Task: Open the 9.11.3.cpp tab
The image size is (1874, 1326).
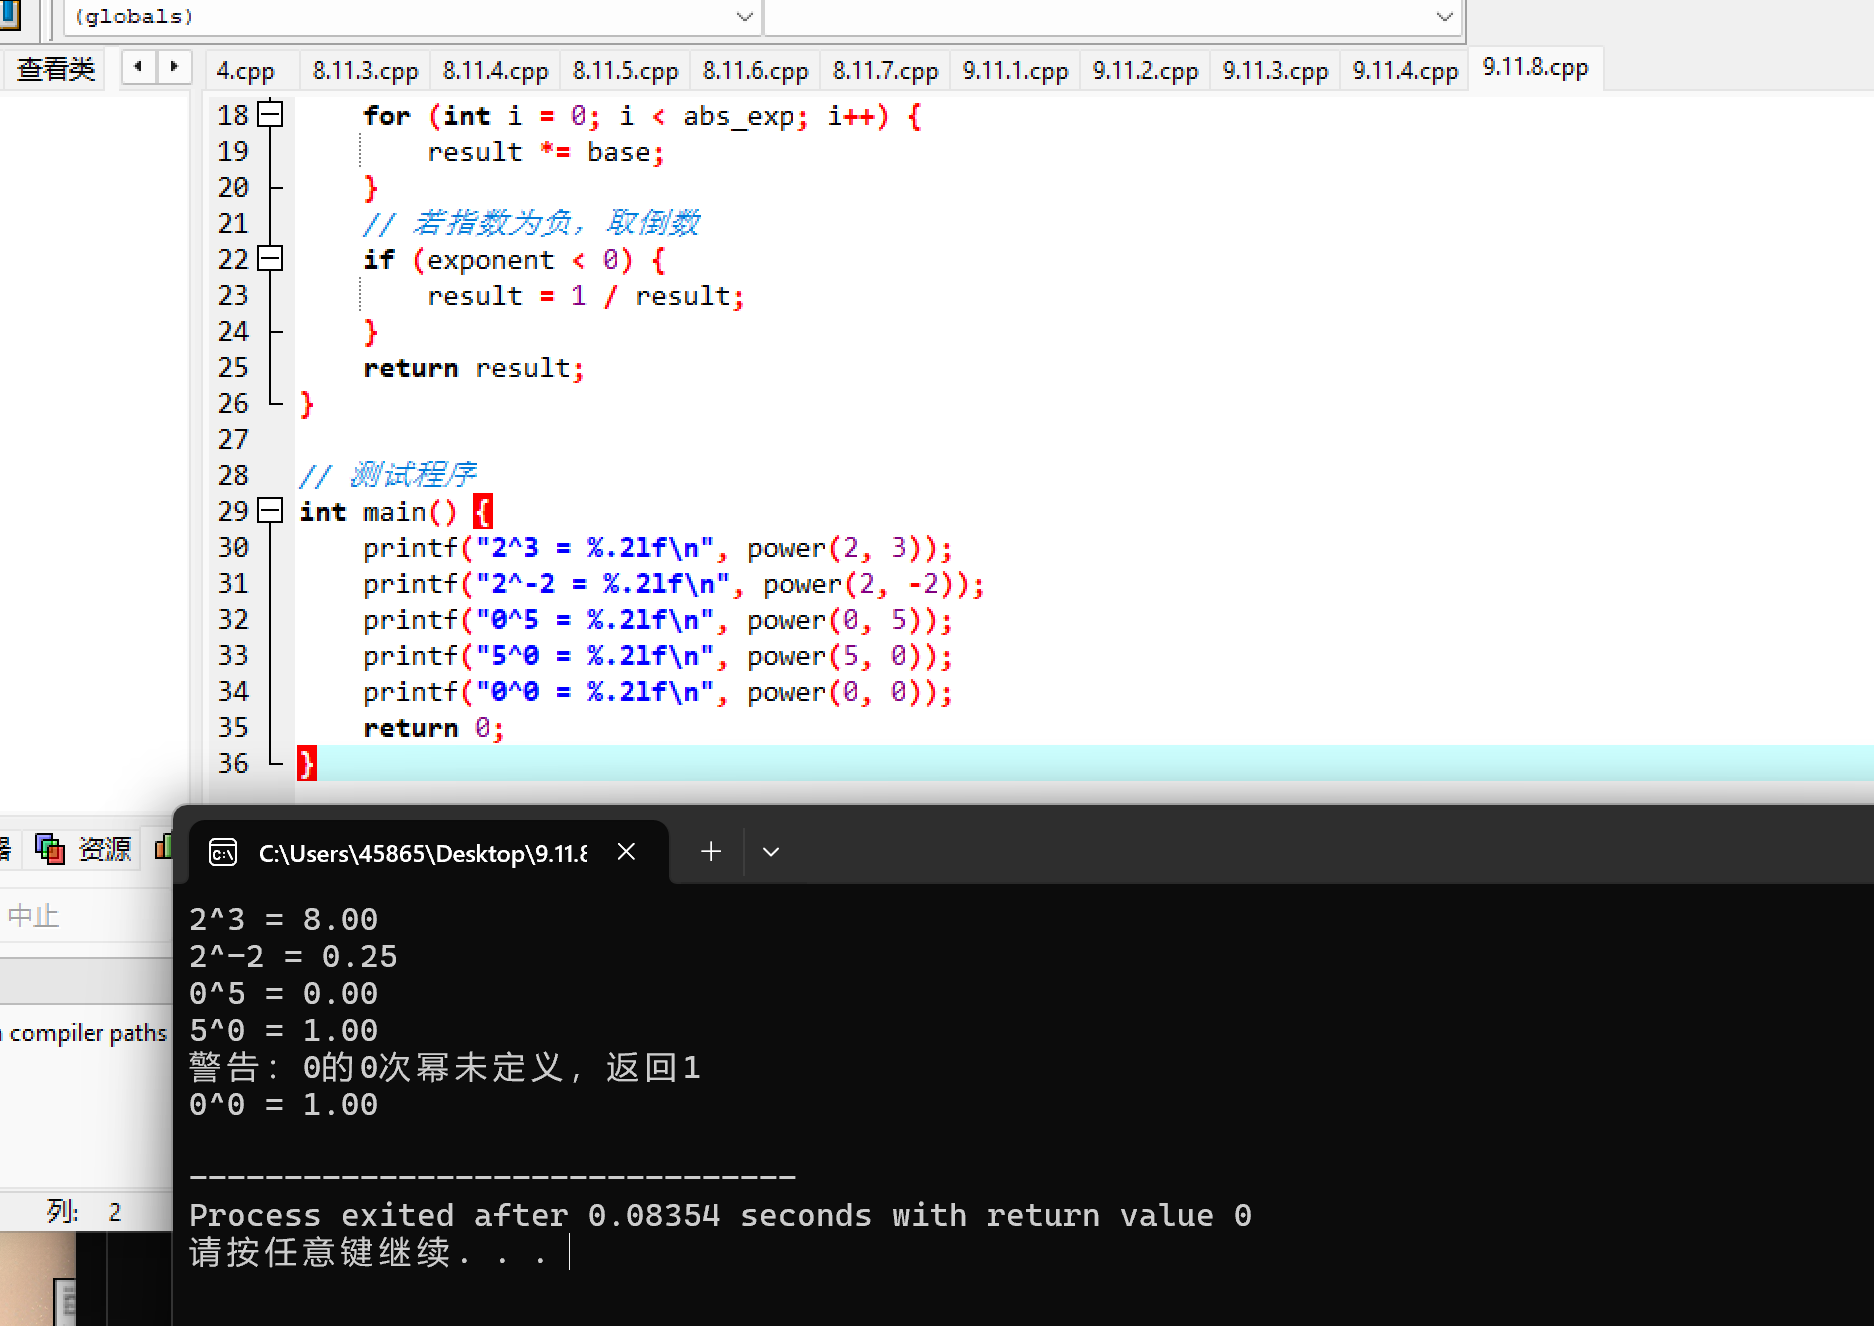Action: [x=1275, y=71]
